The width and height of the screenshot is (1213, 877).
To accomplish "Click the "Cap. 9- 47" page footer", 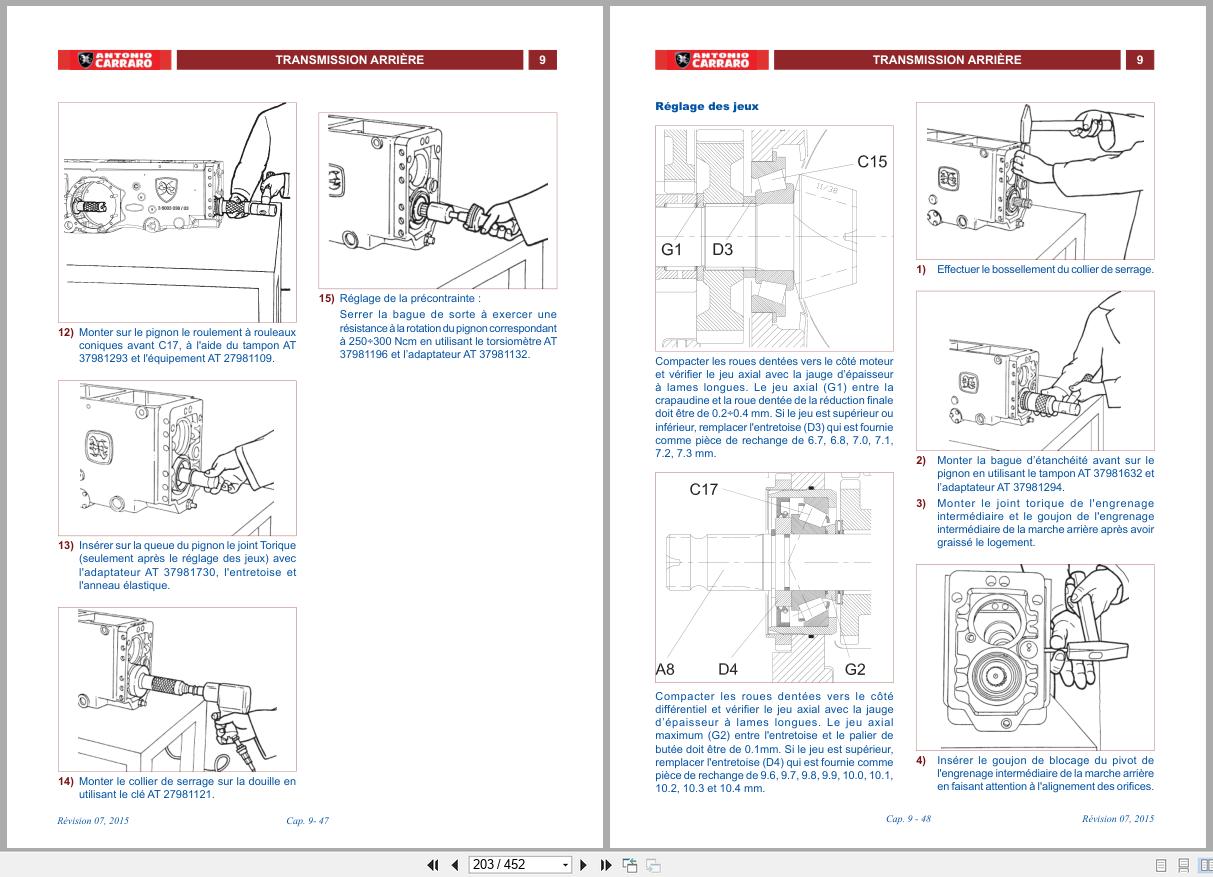I will coord(308,821).
